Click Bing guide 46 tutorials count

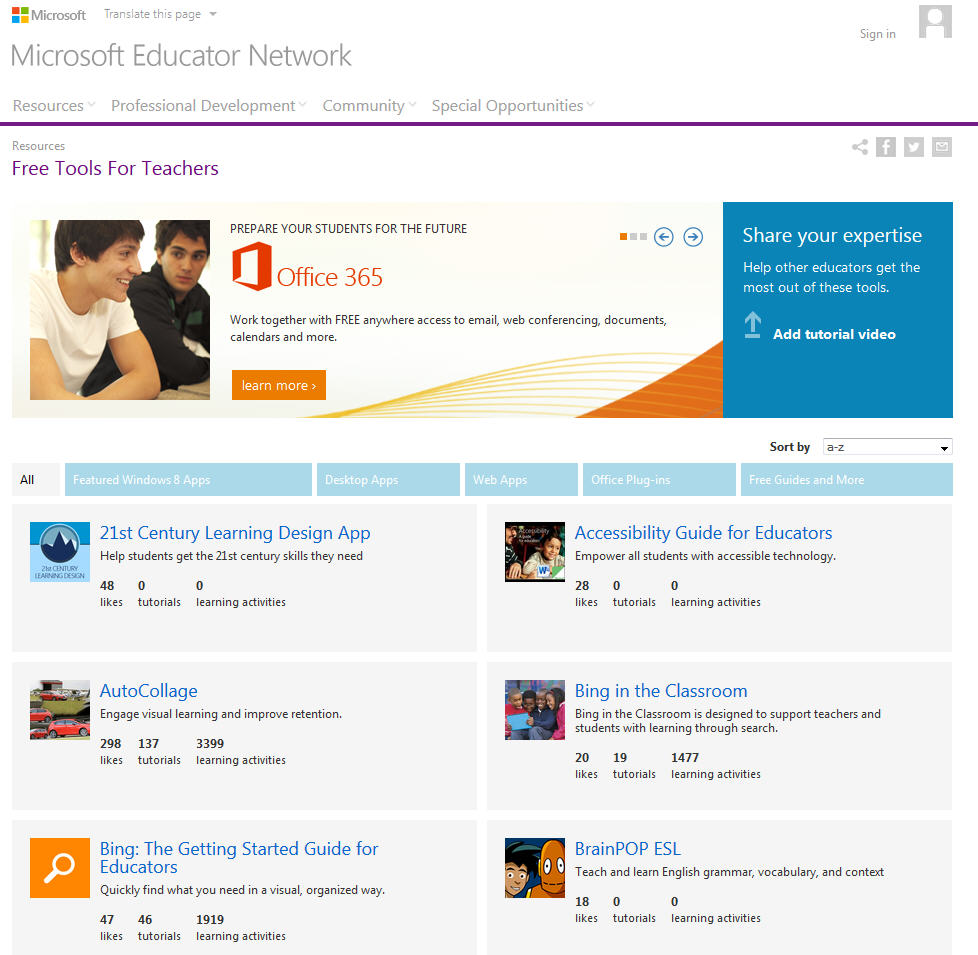145,919
